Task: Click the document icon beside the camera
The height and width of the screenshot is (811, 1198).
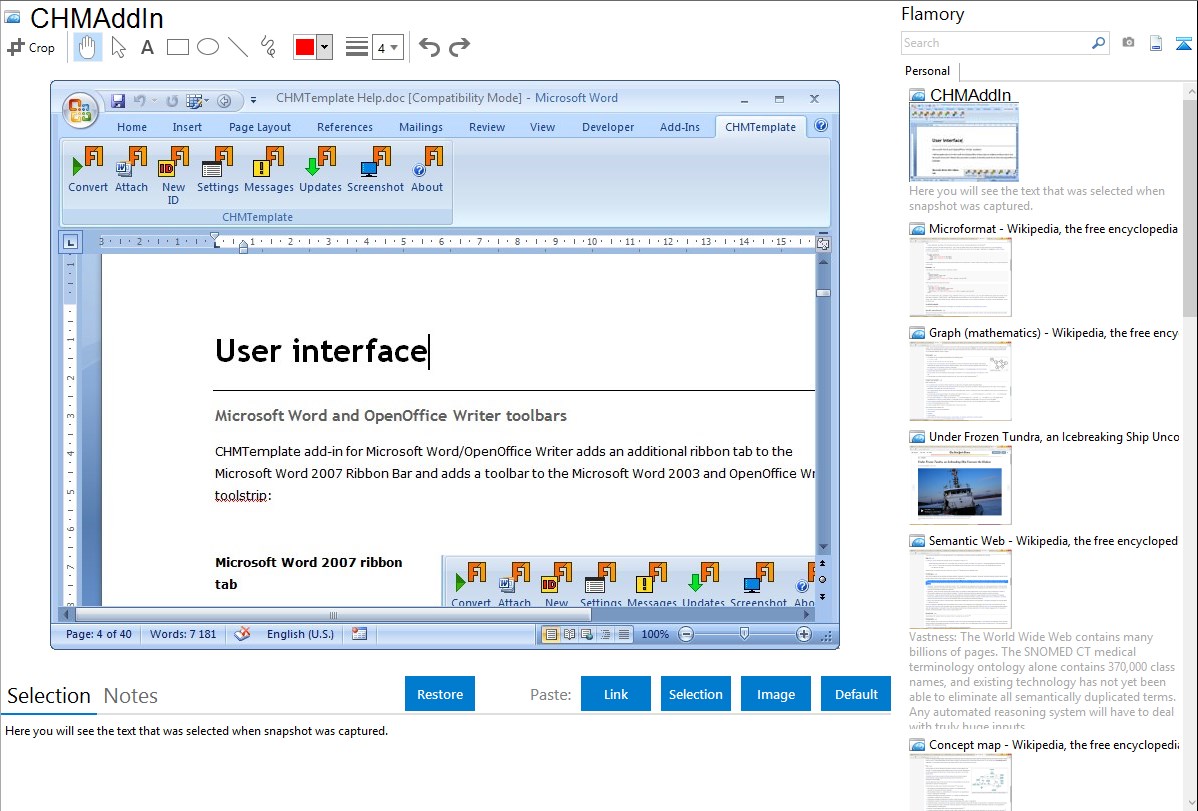Action: point(1156,43)
